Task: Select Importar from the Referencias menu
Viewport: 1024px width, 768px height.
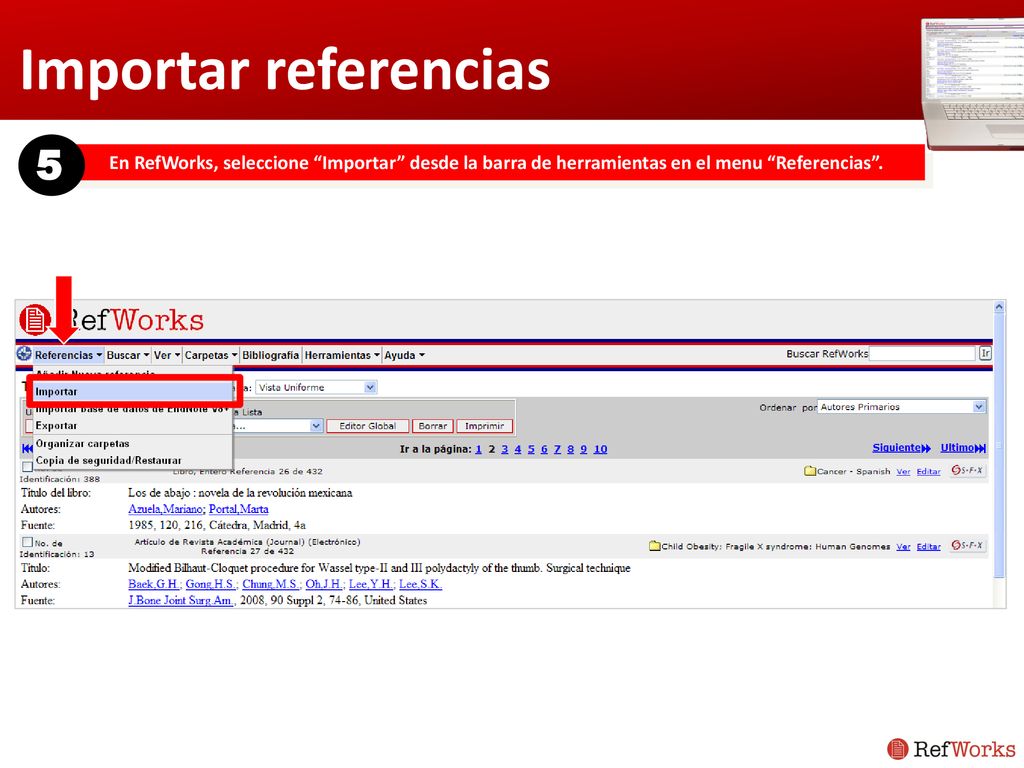Action: pos(133,392)
